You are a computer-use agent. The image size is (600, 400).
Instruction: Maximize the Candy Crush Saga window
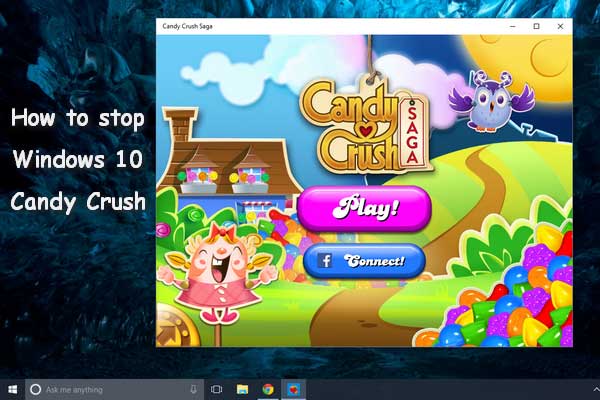point(536,26)
